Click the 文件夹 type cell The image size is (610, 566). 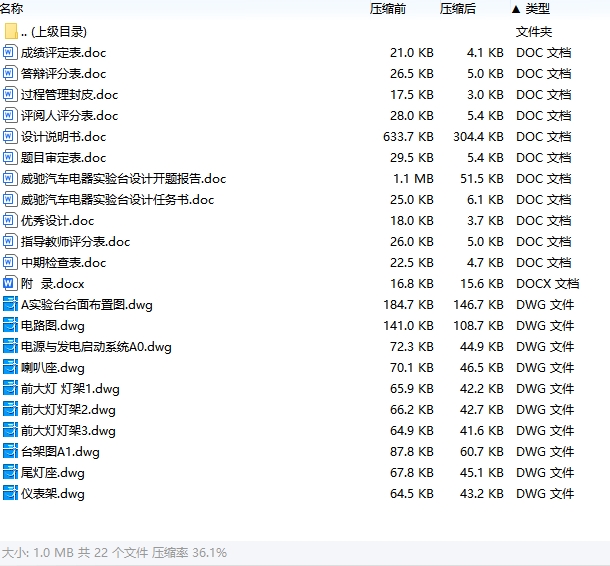534,32
